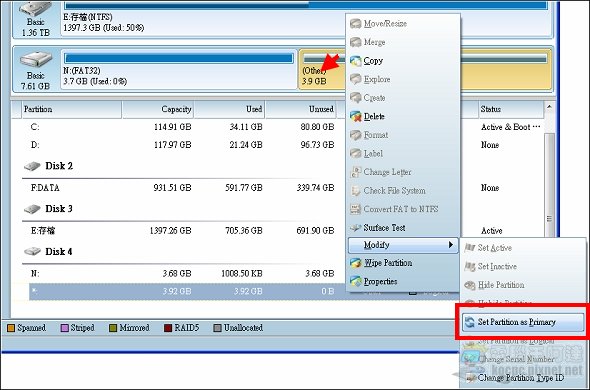The width and height of the screenshot is (590, 390).
Task: Click the Surface Test icon
Action: (356, 228)
